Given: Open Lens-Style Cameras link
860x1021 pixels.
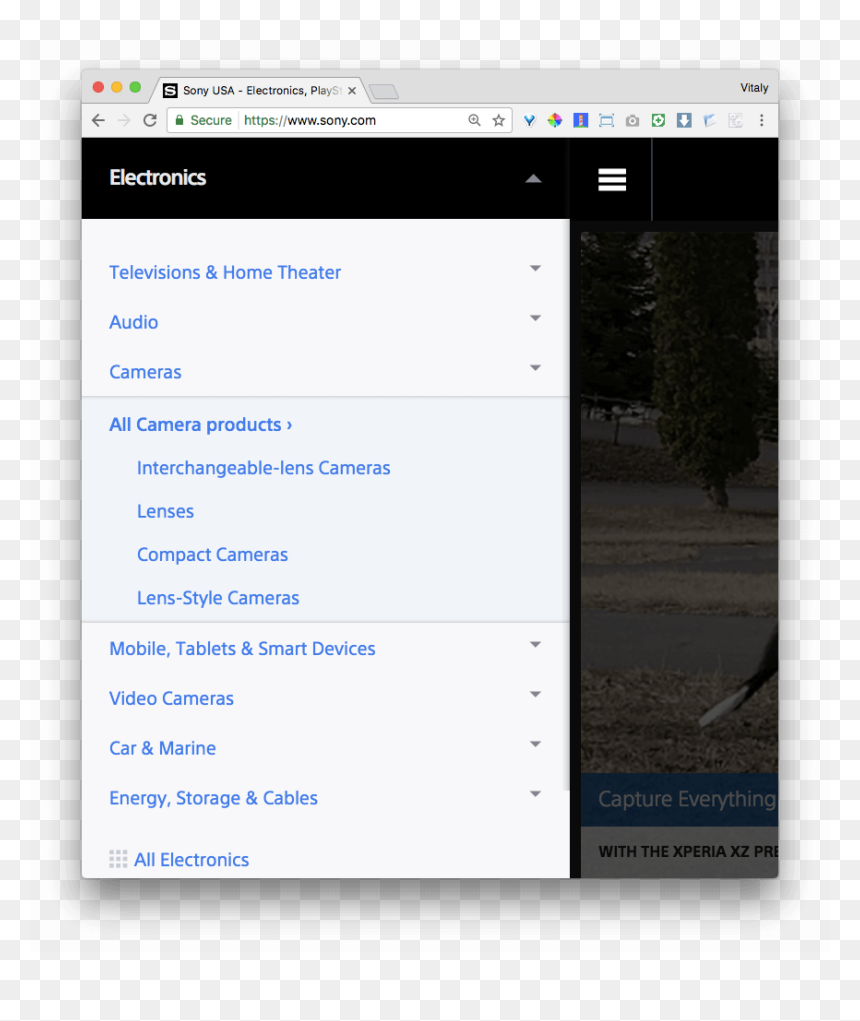Looking at the screenshot, I should coord(218,598).
